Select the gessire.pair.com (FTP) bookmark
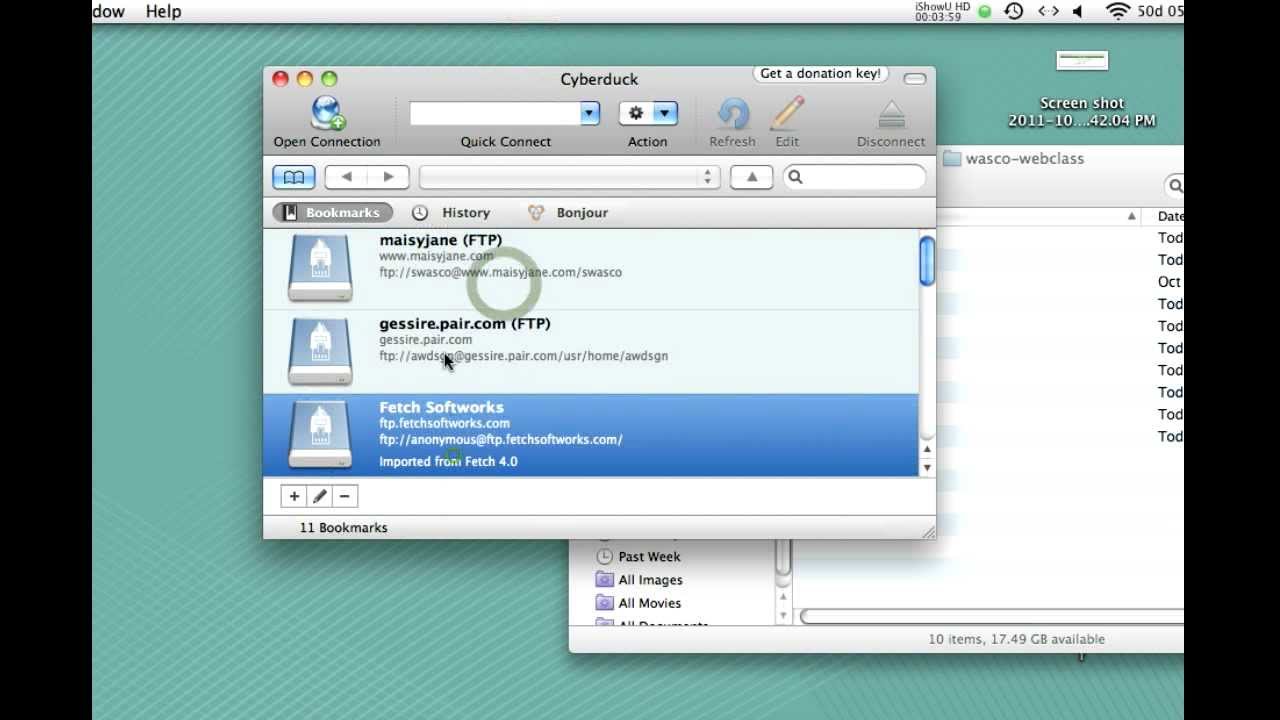The image size is (1280, 720). [590, 351]
